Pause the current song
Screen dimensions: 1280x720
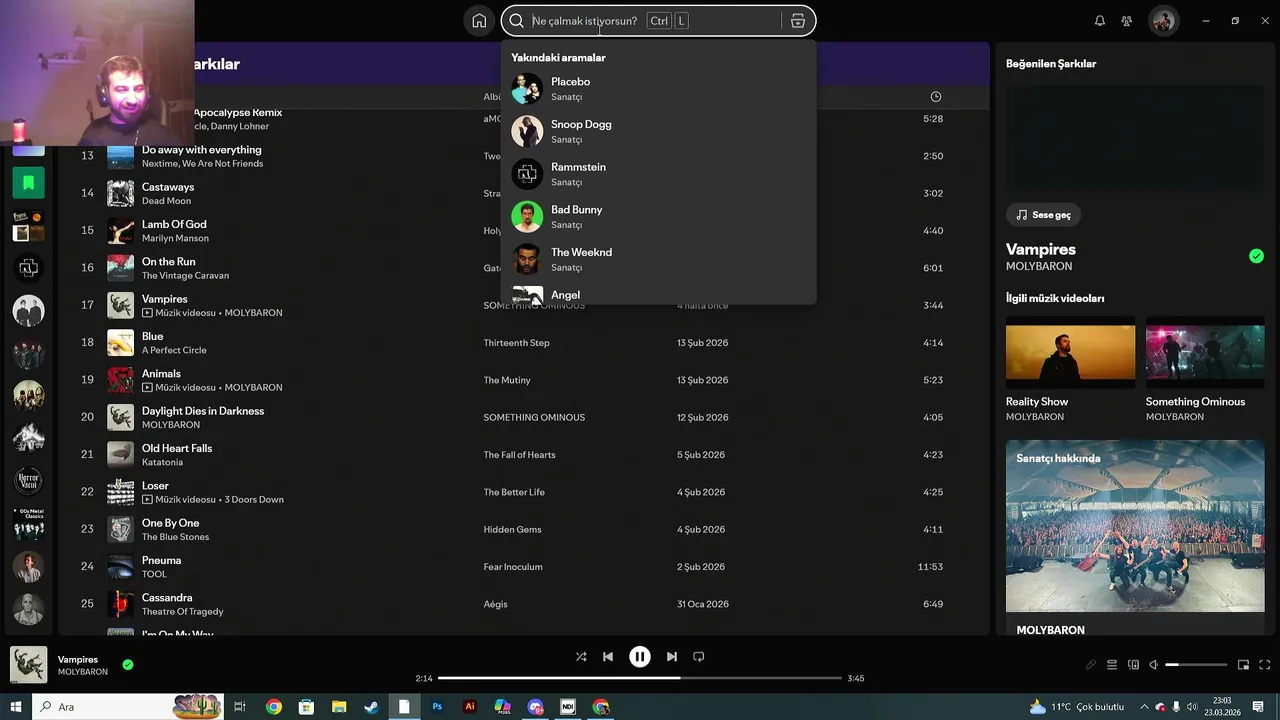pyautogui.click(x=640, y=657)
